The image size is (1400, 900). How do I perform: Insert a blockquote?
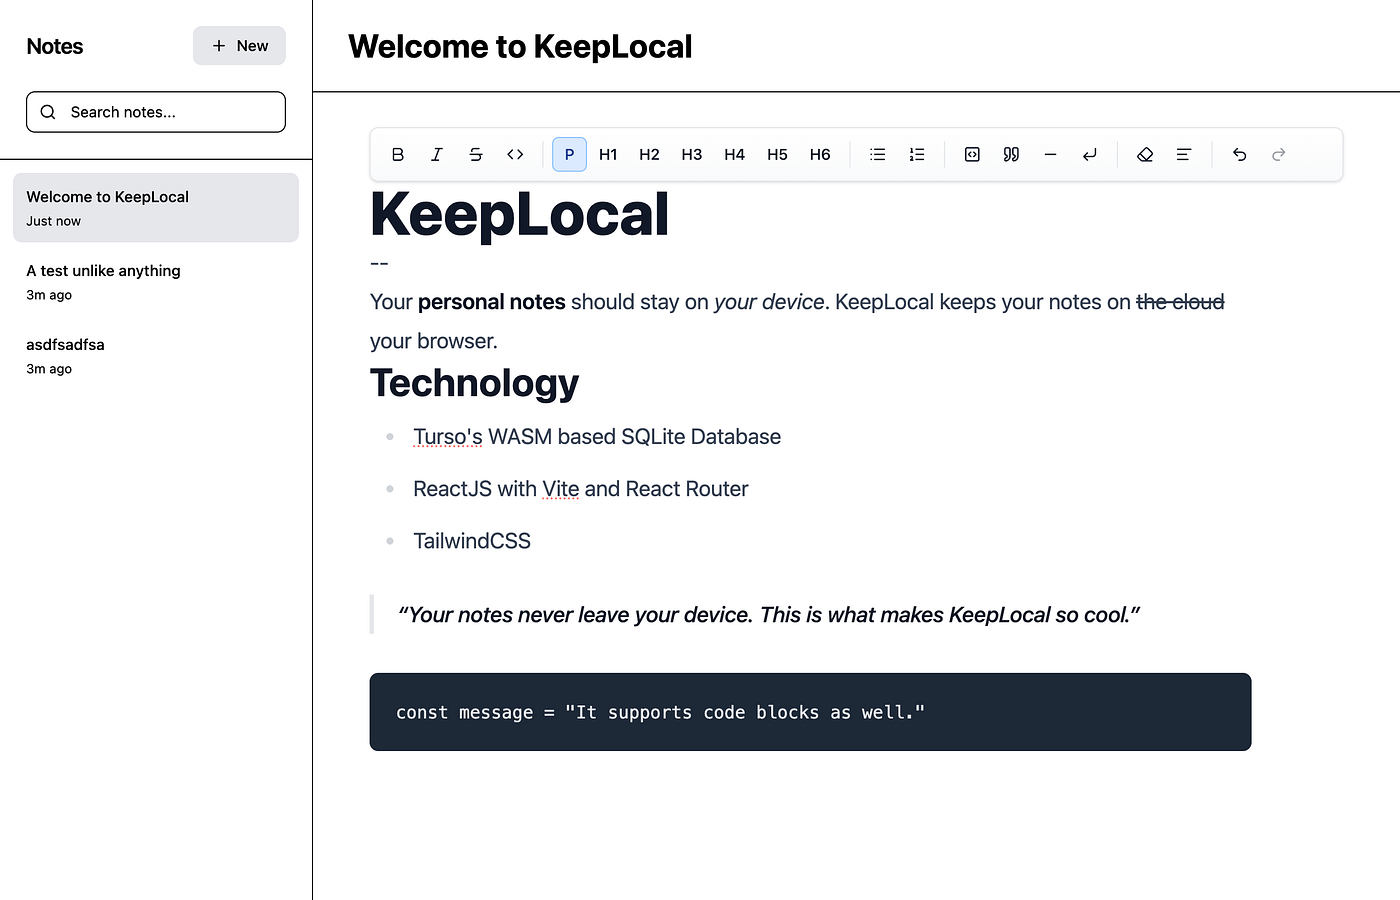1011,154
